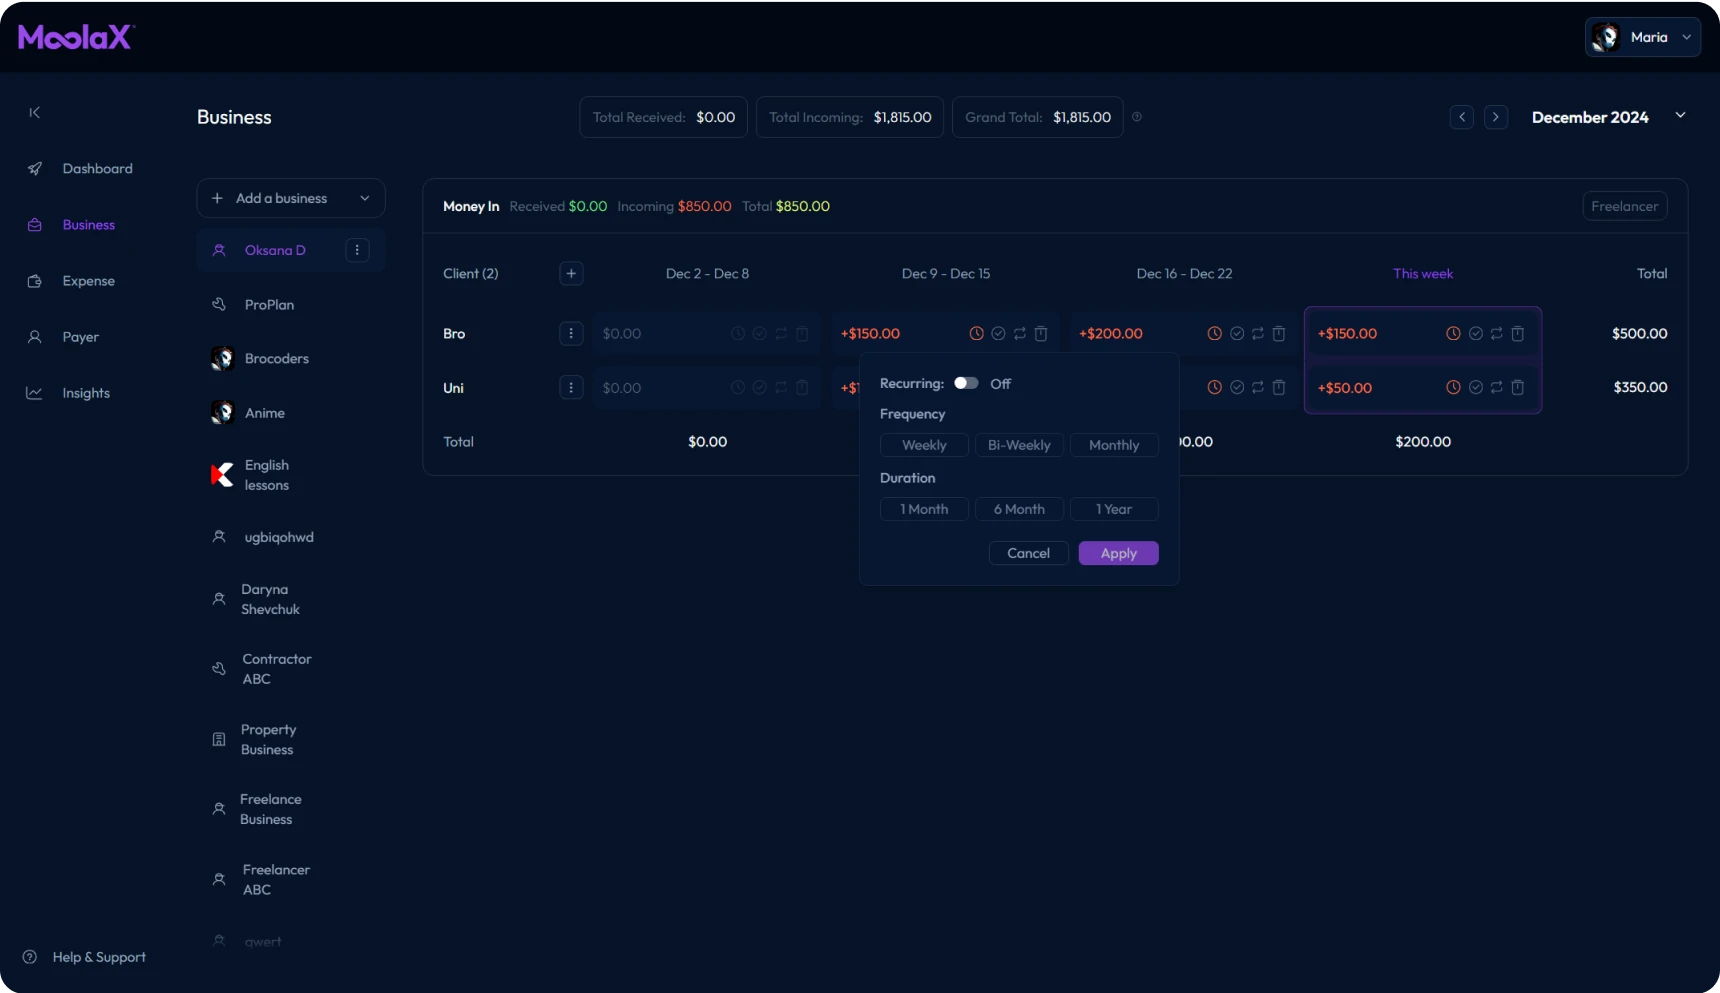Choose 6 Month duration
Viewport: 1720px width, 993px height.
point(1019,509)
